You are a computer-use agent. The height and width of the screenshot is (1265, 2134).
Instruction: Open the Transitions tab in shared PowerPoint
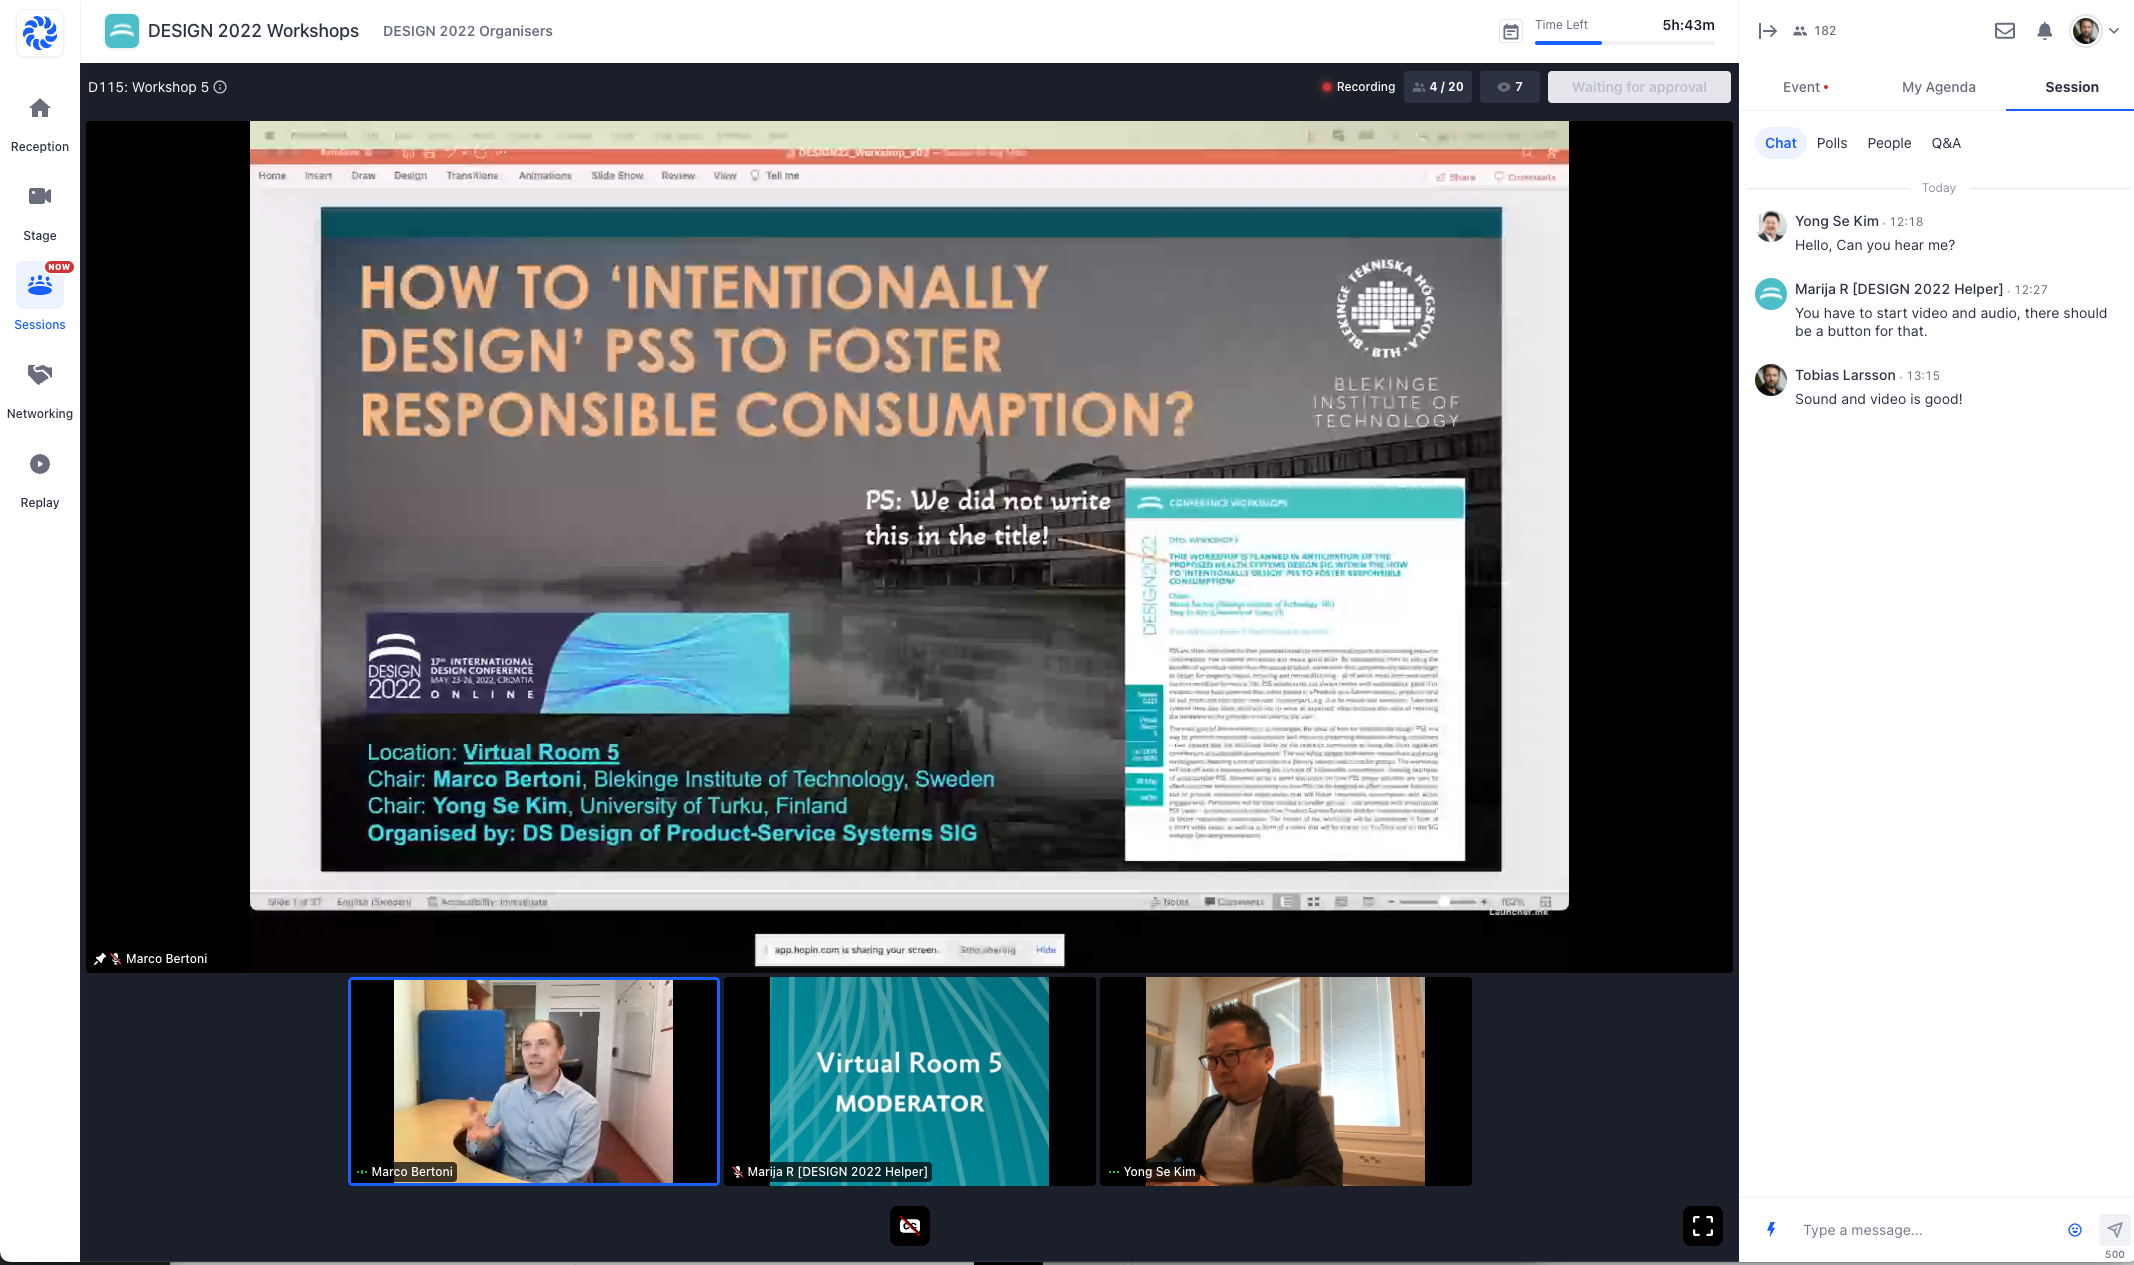point(472,176)
